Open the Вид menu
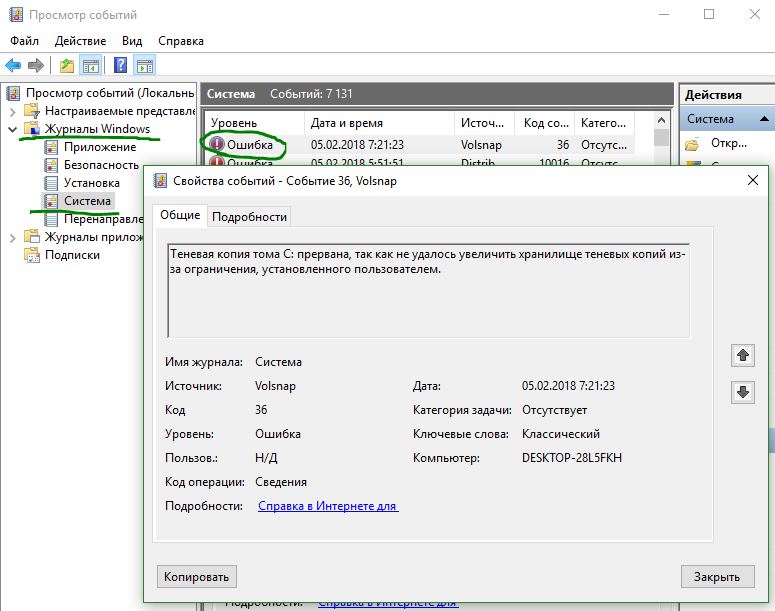Screen dimensions: 775x611 point(132,41)
